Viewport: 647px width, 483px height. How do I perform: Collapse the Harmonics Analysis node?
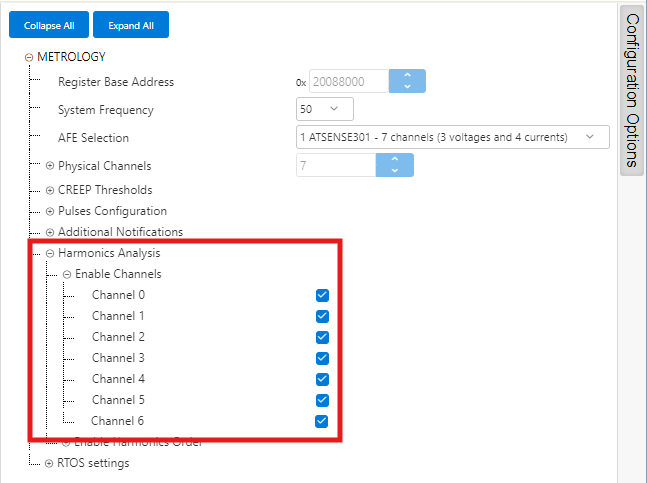pyautogui.click(x=49, y=253)
